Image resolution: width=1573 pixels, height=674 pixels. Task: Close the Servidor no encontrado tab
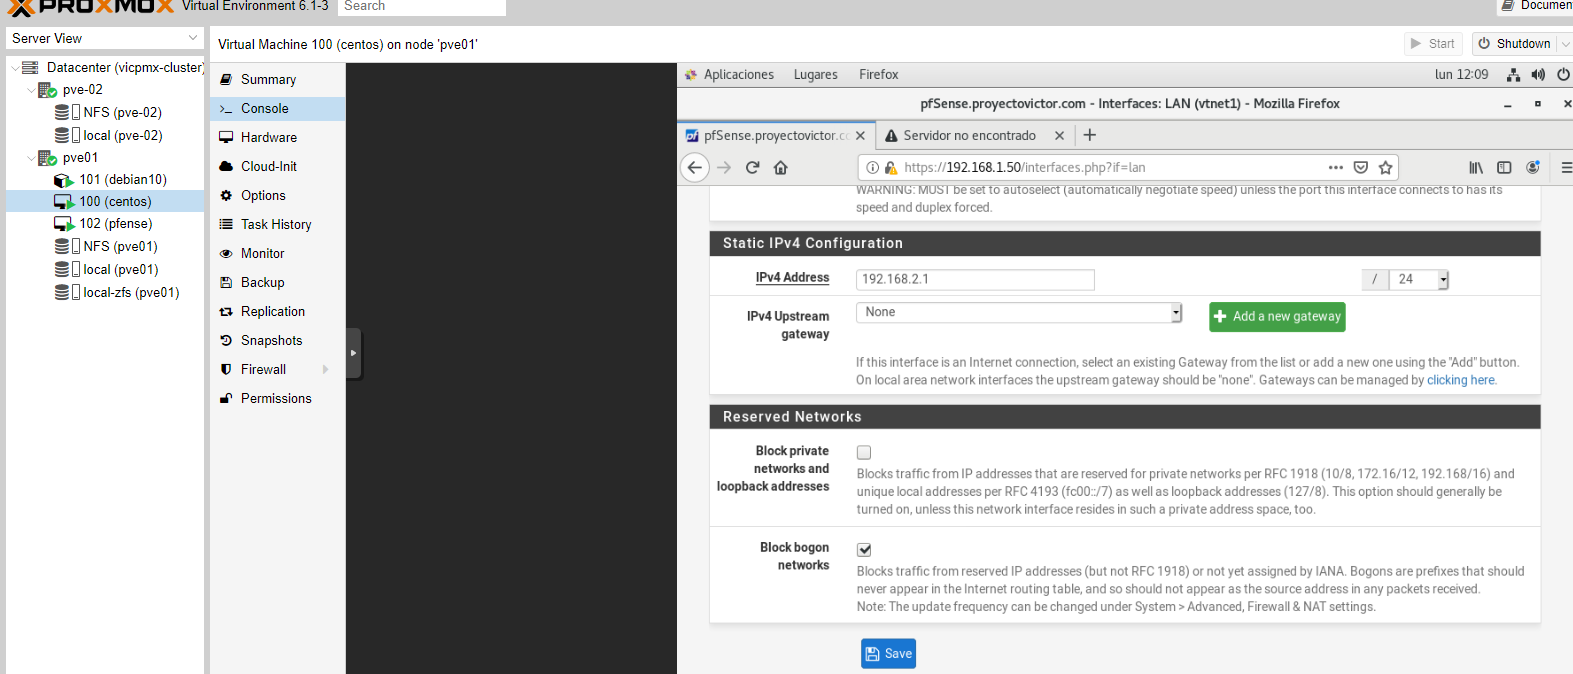[x=1059, y=135]
